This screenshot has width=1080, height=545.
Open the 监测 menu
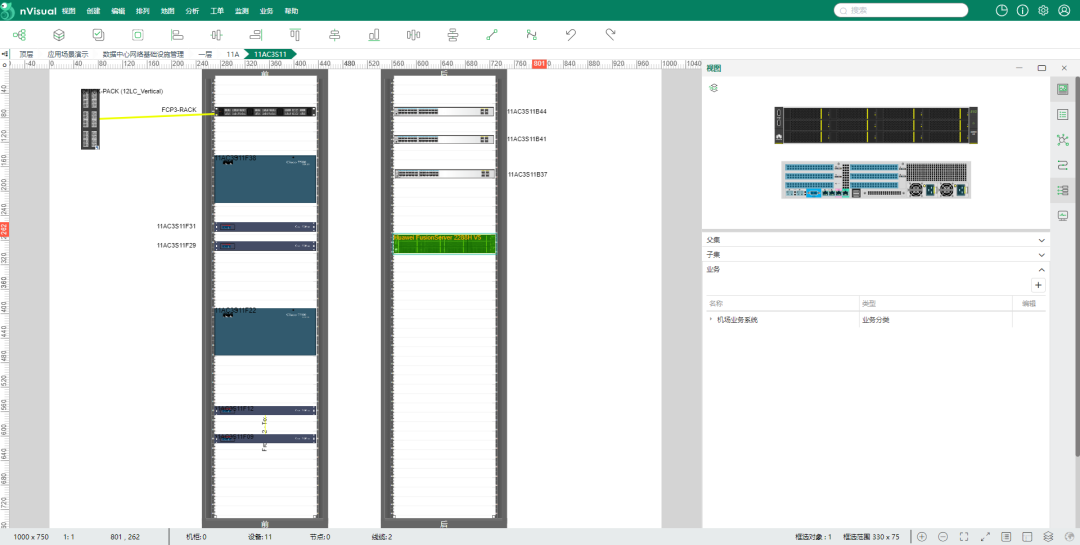(x=242, y=11)
